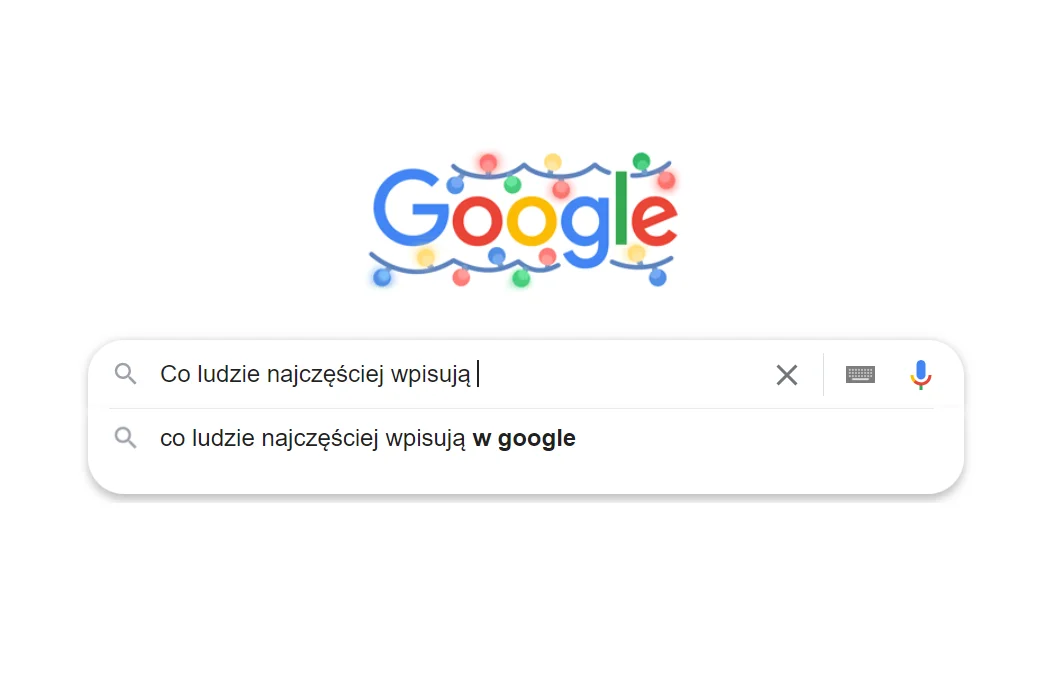Click the yellow second "o" in the logo
Image resolution: width=1047 pixels, height=698 pixels.
point(532,219)
